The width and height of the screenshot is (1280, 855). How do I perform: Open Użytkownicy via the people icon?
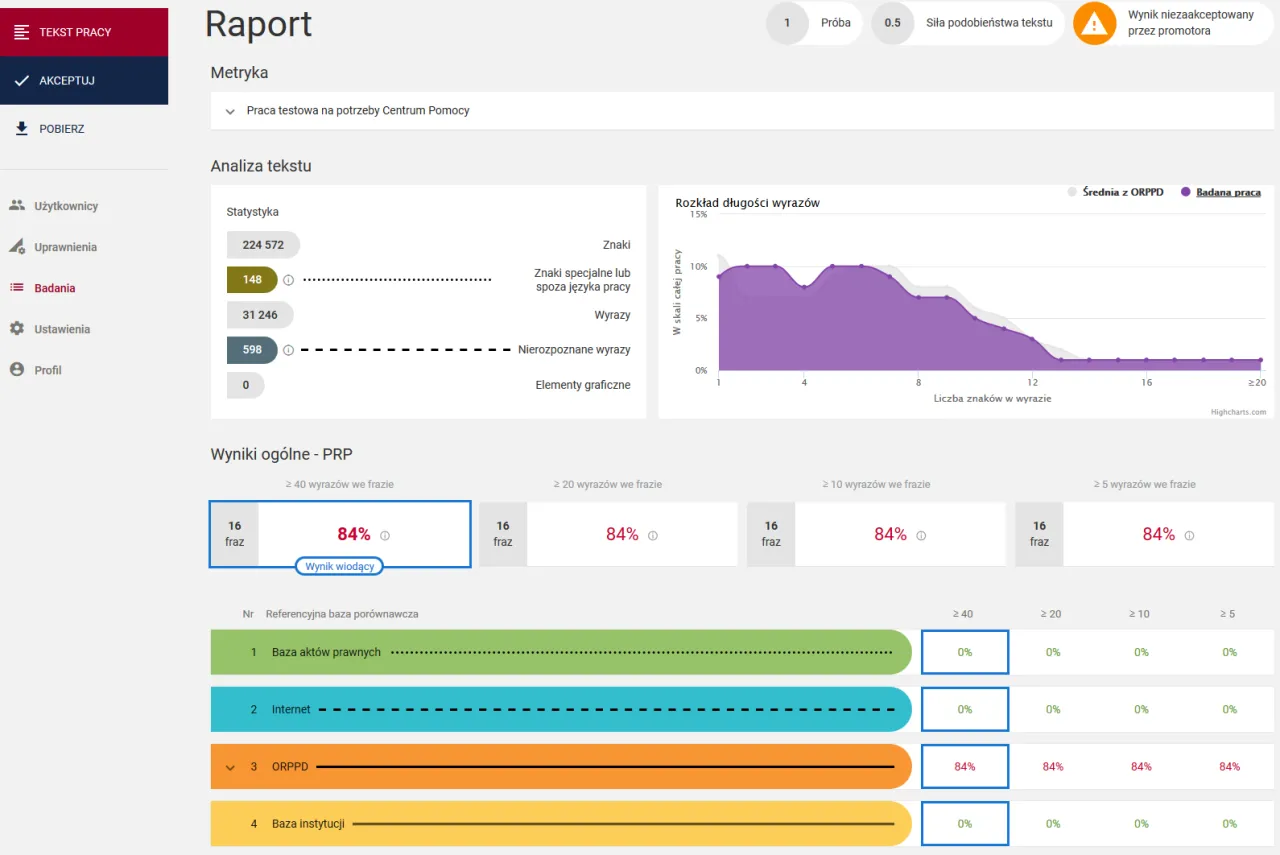pyautogui.click(x=16, y=206)
